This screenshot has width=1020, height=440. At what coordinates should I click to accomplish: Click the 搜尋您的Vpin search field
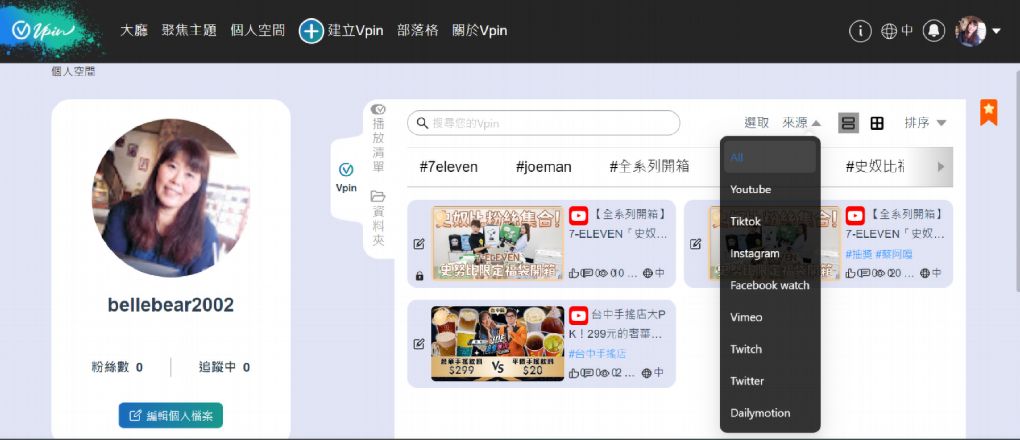click(x=543, y=123)
